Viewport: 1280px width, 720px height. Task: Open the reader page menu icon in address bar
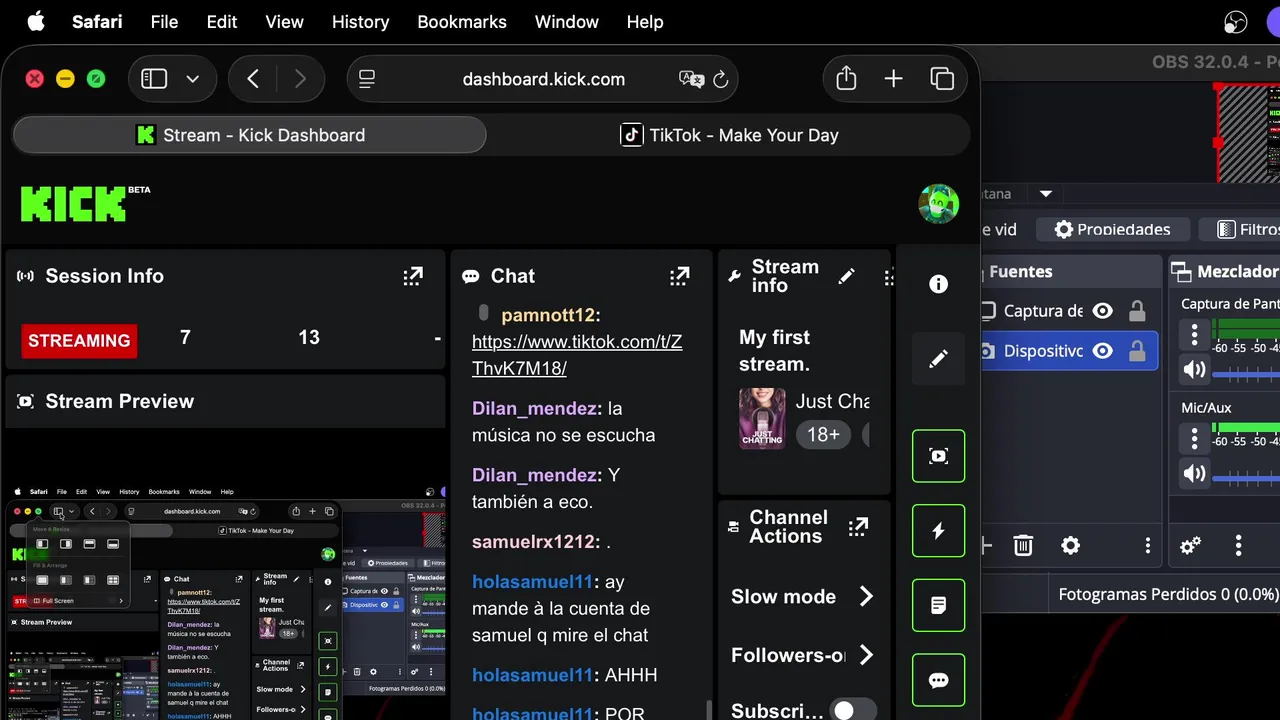(367, 79)
